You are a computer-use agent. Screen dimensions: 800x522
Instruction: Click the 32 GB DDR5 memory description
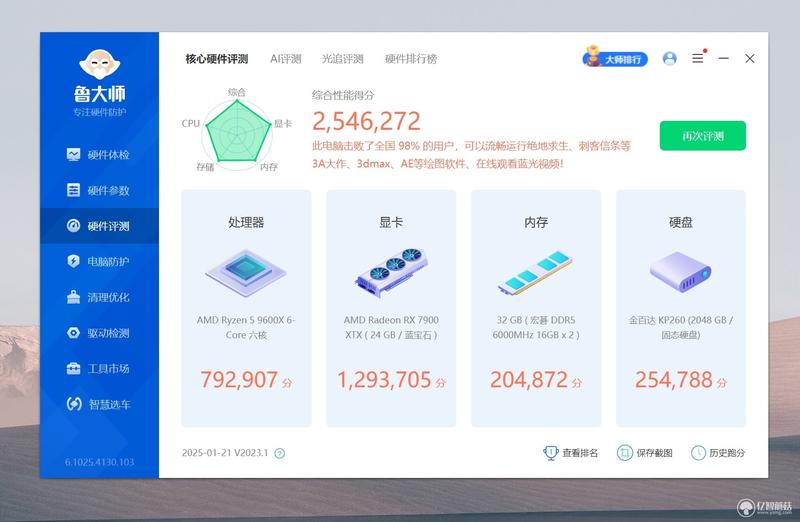click(x=536, y=328)
